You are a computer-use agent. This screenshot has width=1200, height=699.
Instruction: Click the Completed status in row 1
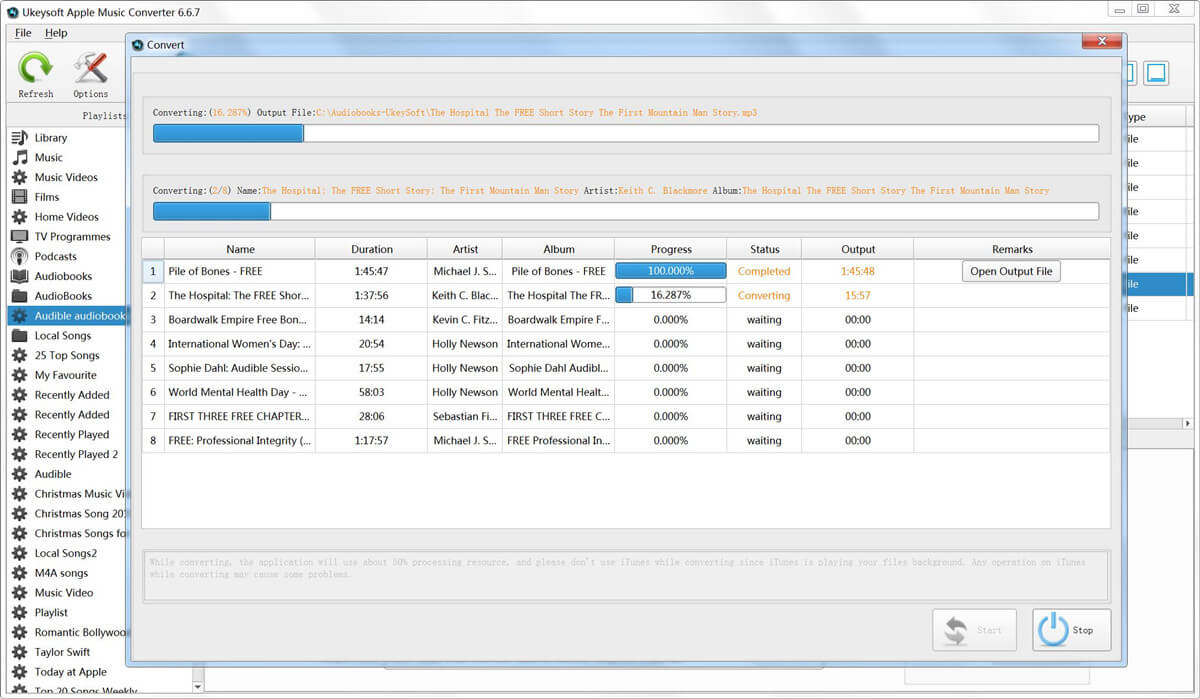(x=764, y=271)
